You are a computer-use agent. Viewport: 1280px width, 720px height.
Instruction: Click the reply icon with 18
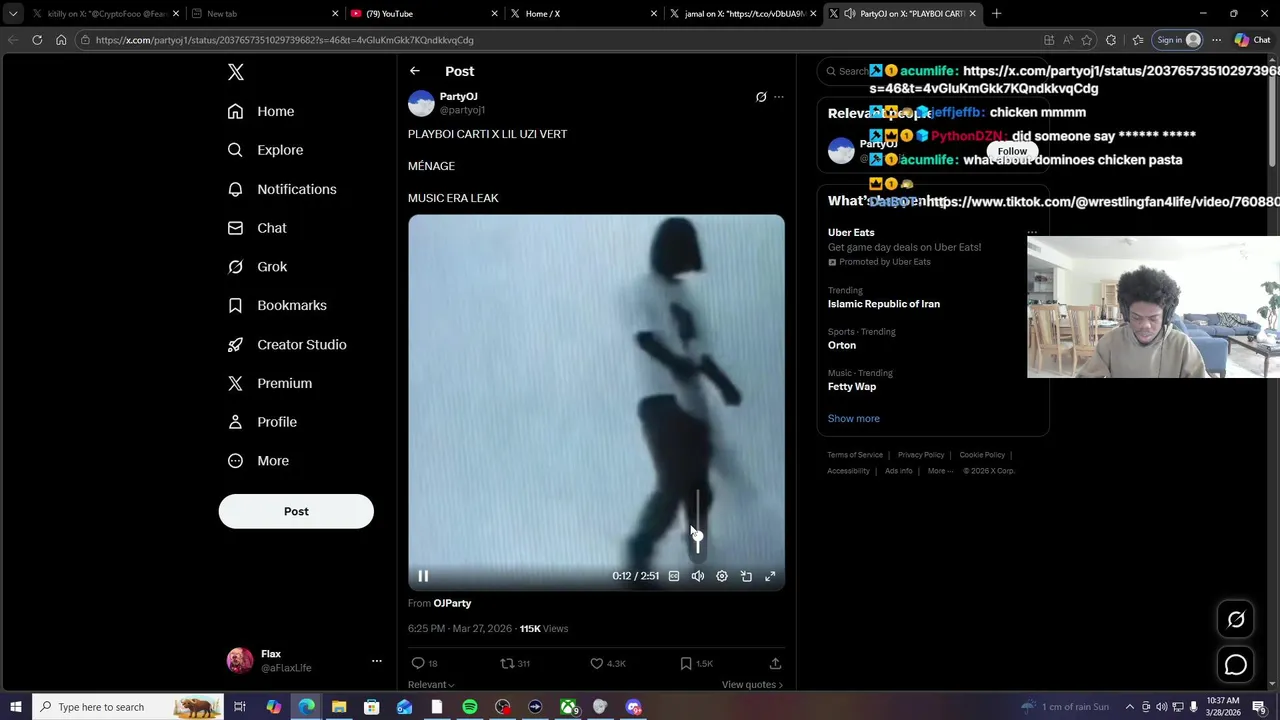[x=425, y=663]
